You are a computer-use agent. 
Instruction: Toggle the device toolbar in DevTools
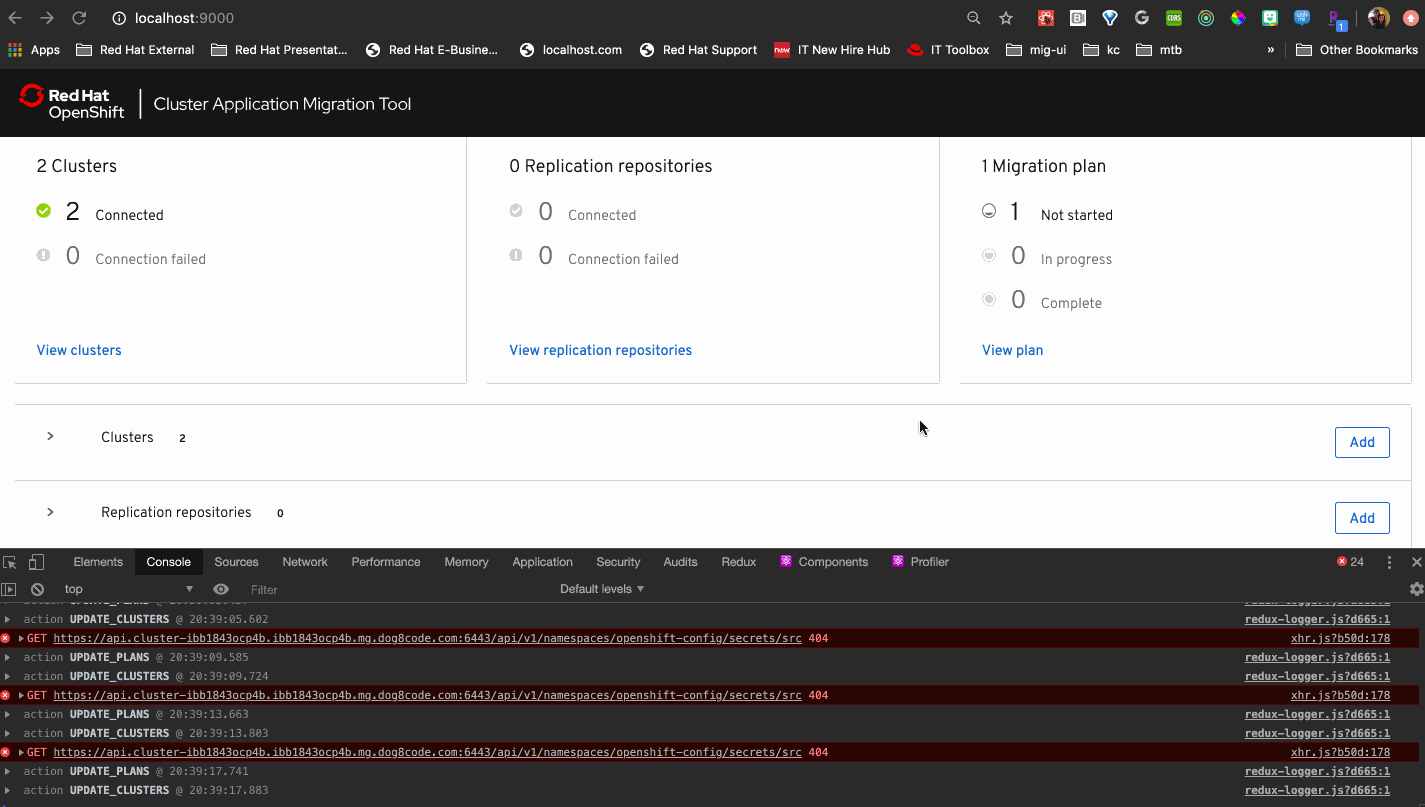pos(36,561)
